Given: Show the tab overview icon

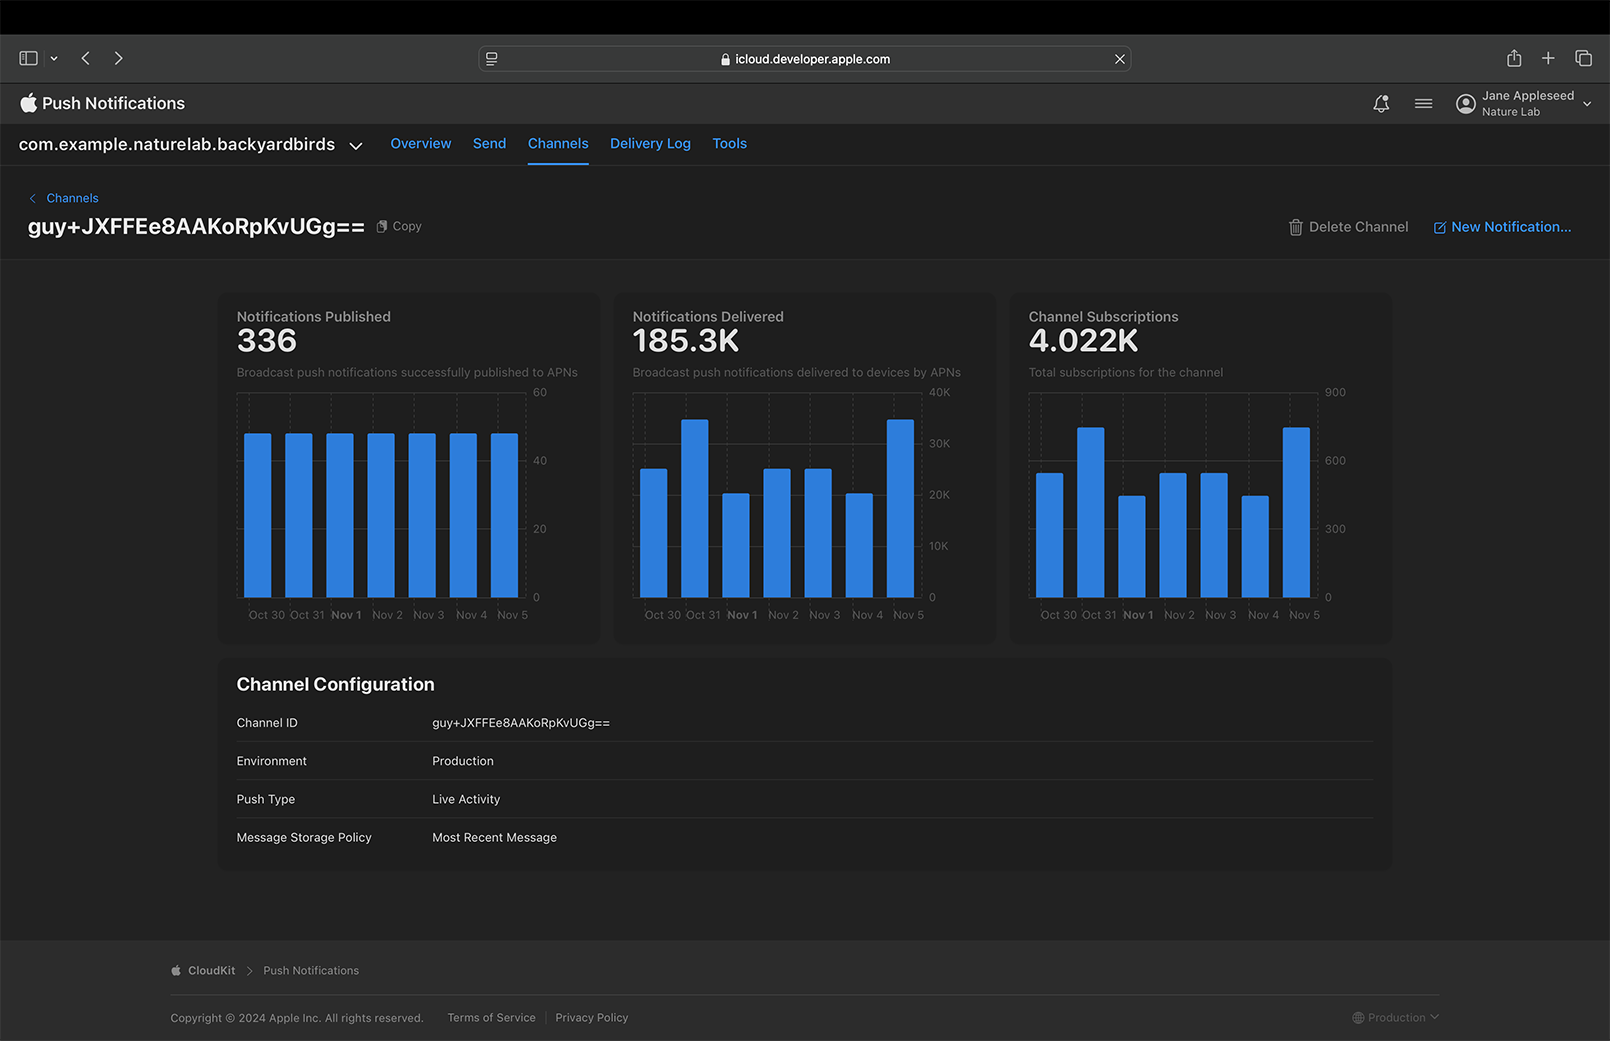Looking at the screenshot, I should pyautogui.click(x=1583, y=58).
